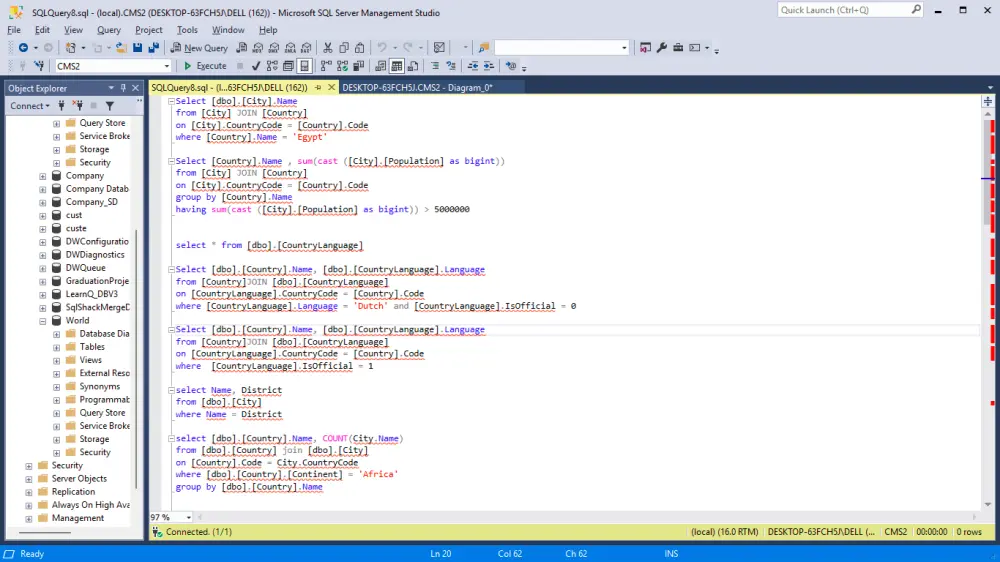Open the Properties Window wrench icon
The image size is (1000, 562).
[x=661, y=48]
